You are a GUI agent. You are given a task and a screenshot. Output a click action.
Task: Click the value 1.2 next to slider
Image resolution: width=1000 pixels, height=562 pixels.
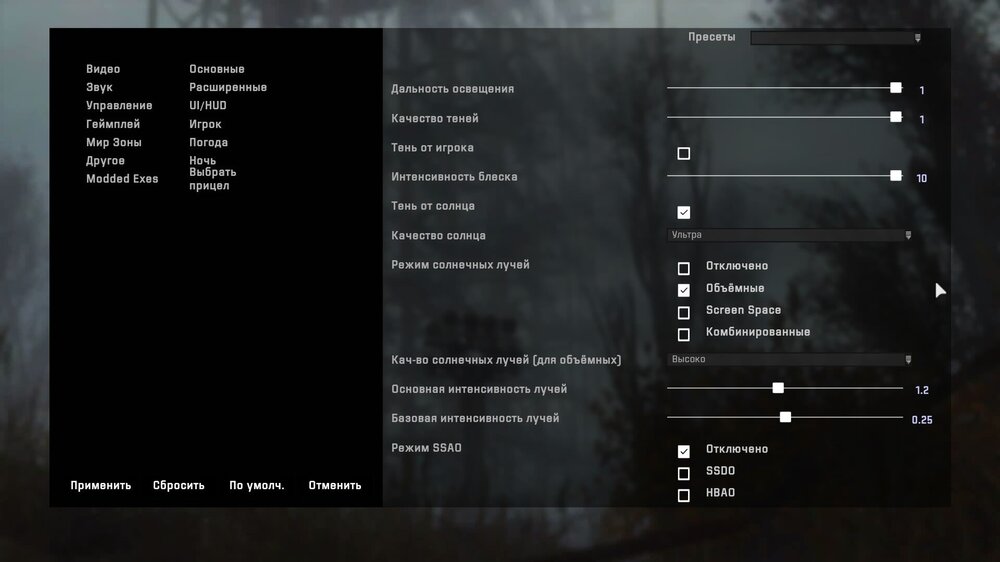click(x=922, y=390)
